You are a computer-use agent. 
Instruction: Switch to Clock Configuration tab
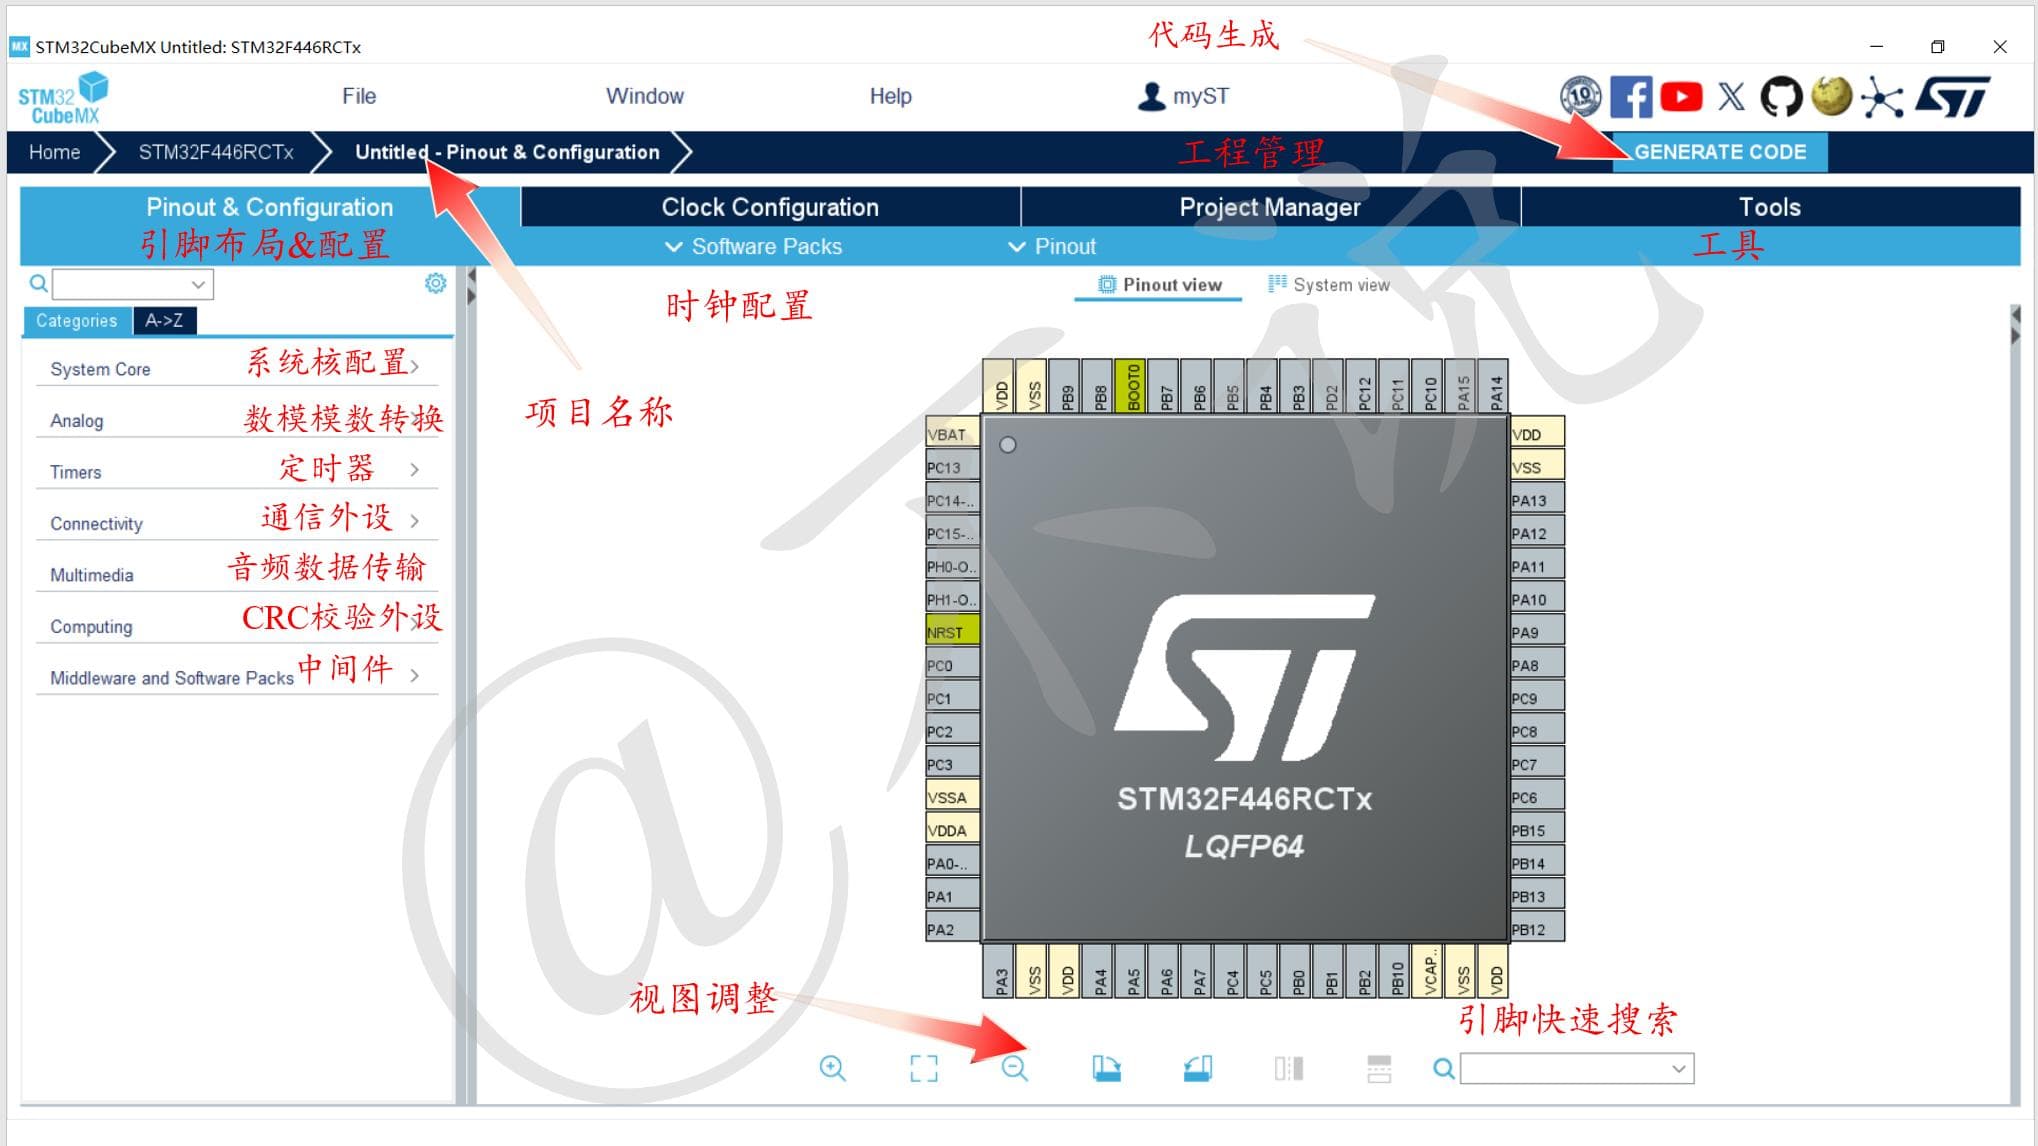tap(770, 207)
